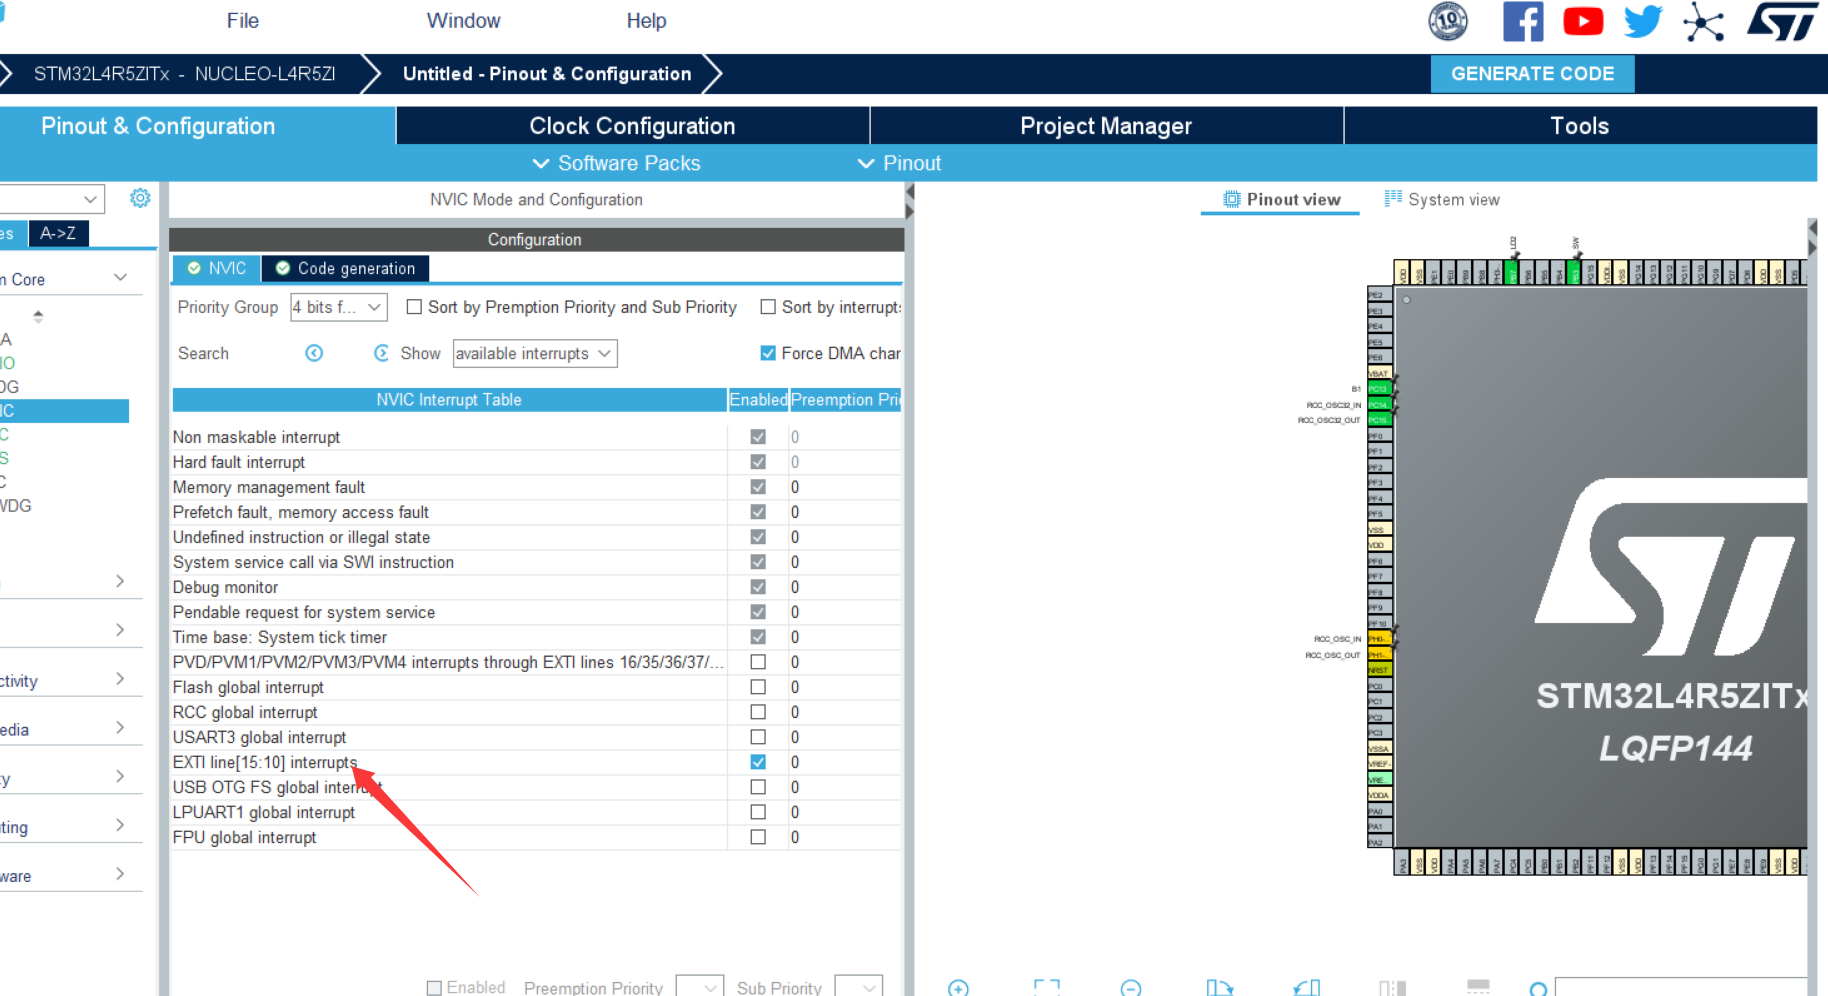Viewport: 1828px width, 996px height.
Task: Click the sort arrows under the Core category
Action: point(38,316)
